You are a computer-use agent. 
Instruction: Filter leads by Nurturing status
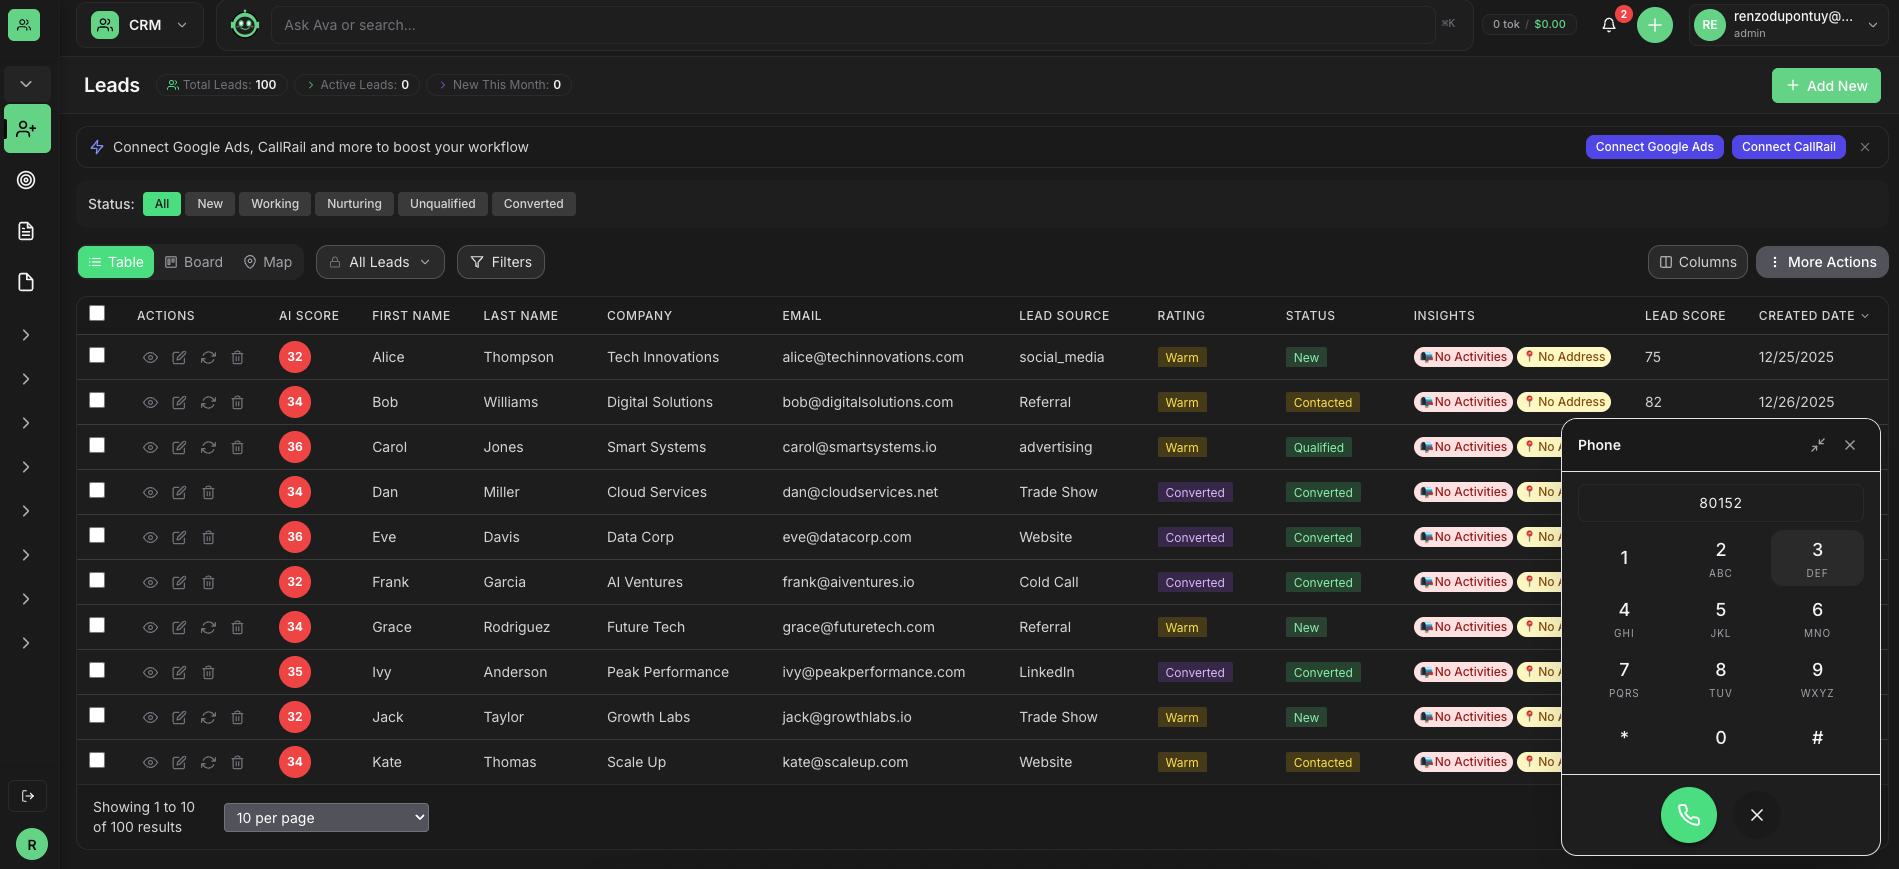(x=354, y=204)
